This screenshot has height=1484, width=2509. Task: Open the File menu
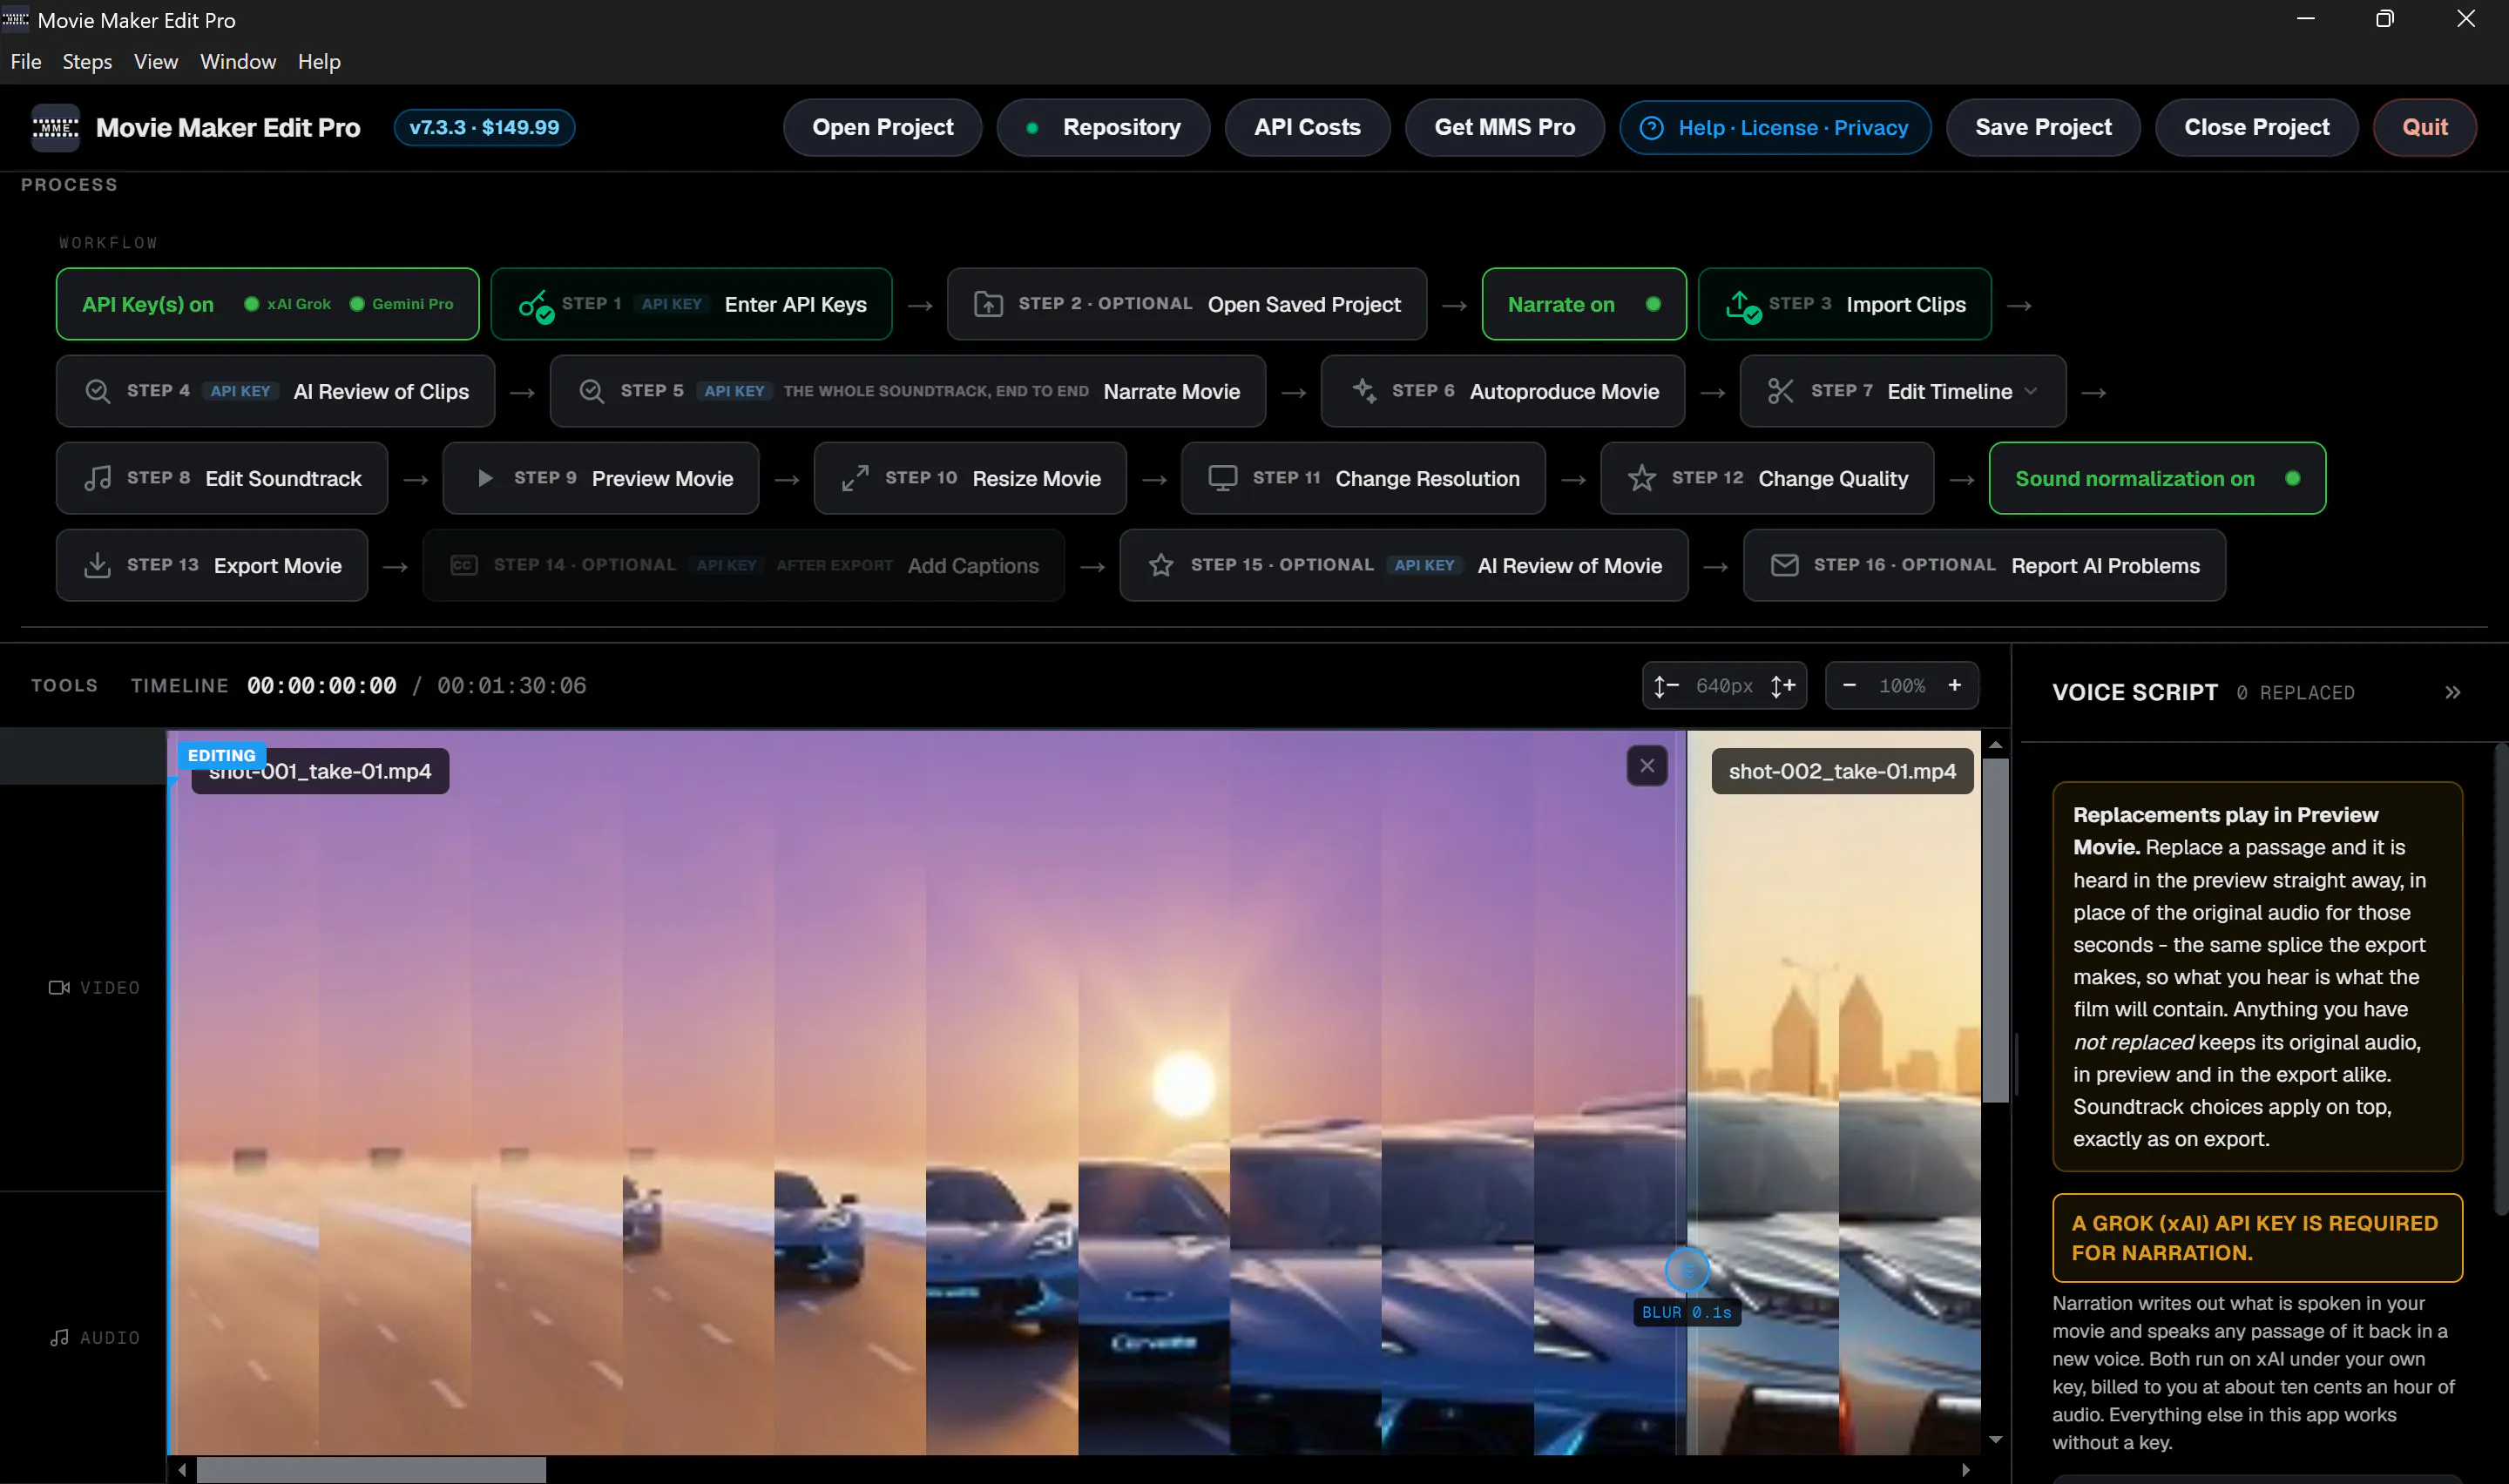pos(26,62)
